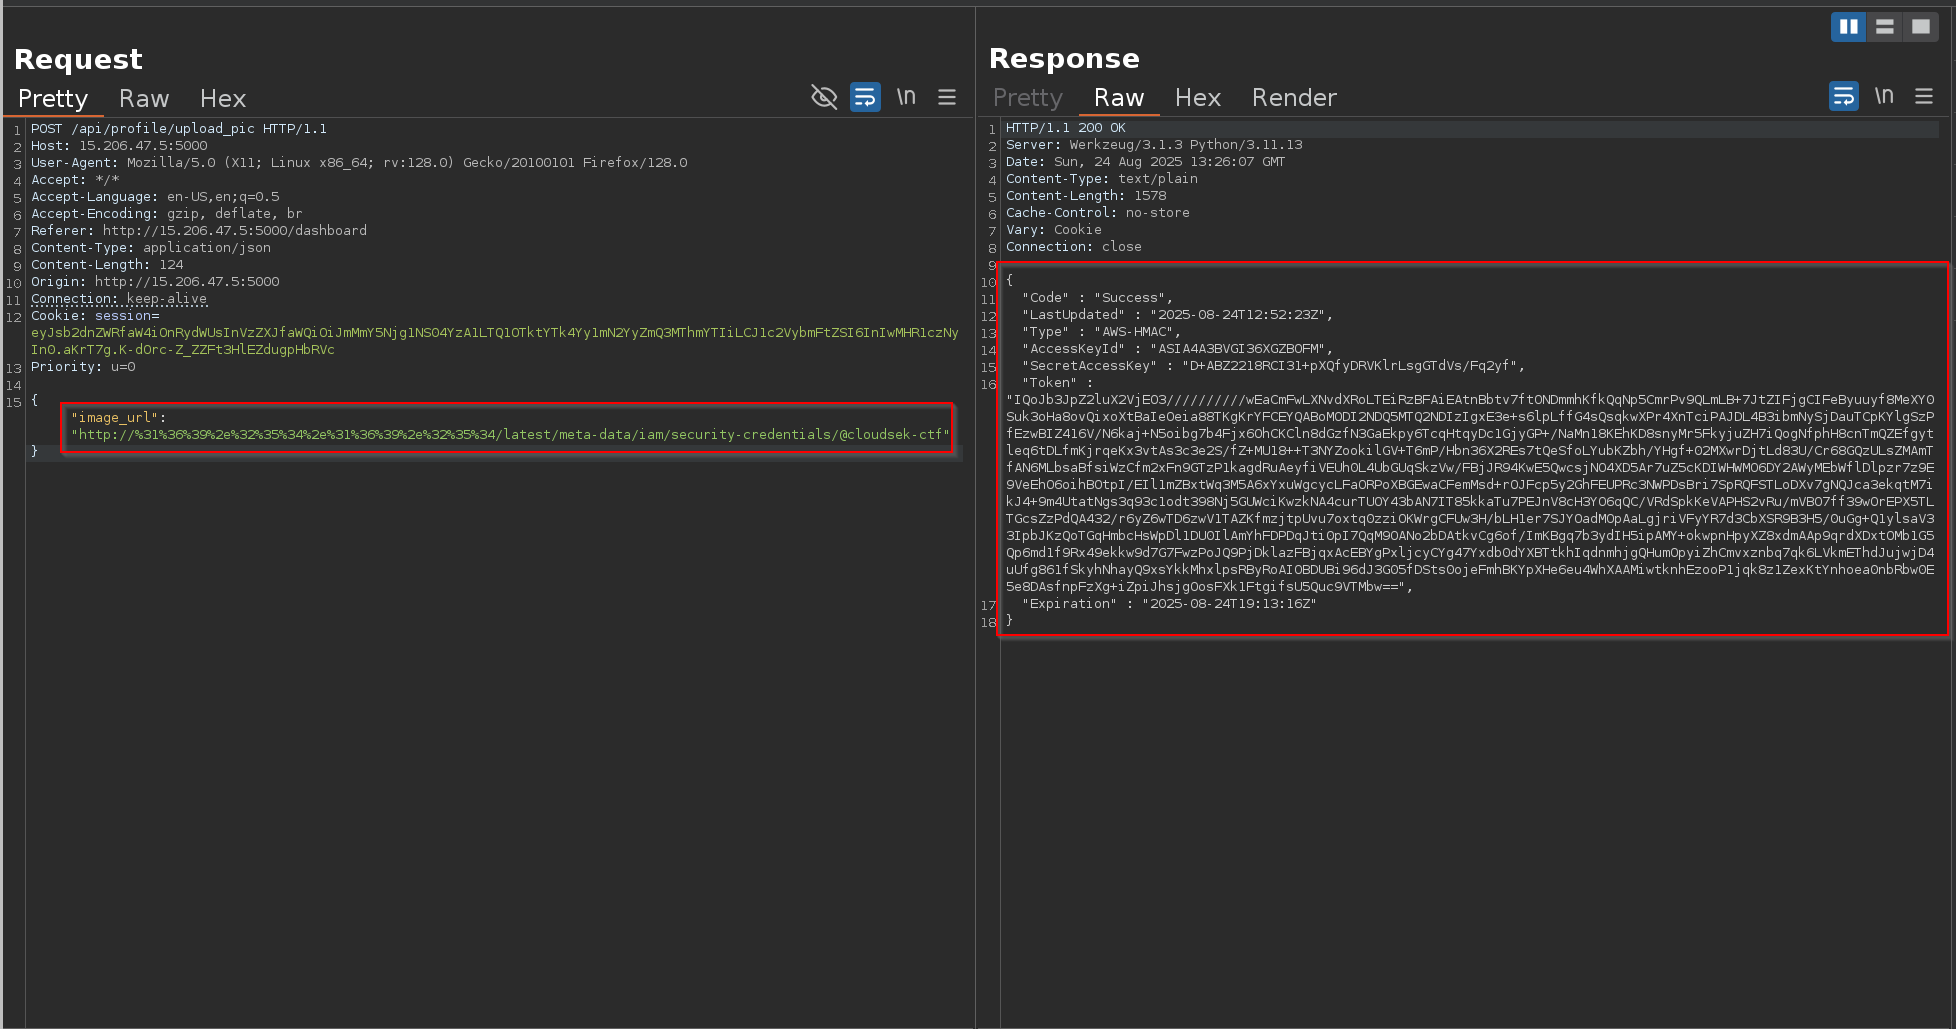
Task: Open Response panel hamburger options menu
Action: 1924,96
